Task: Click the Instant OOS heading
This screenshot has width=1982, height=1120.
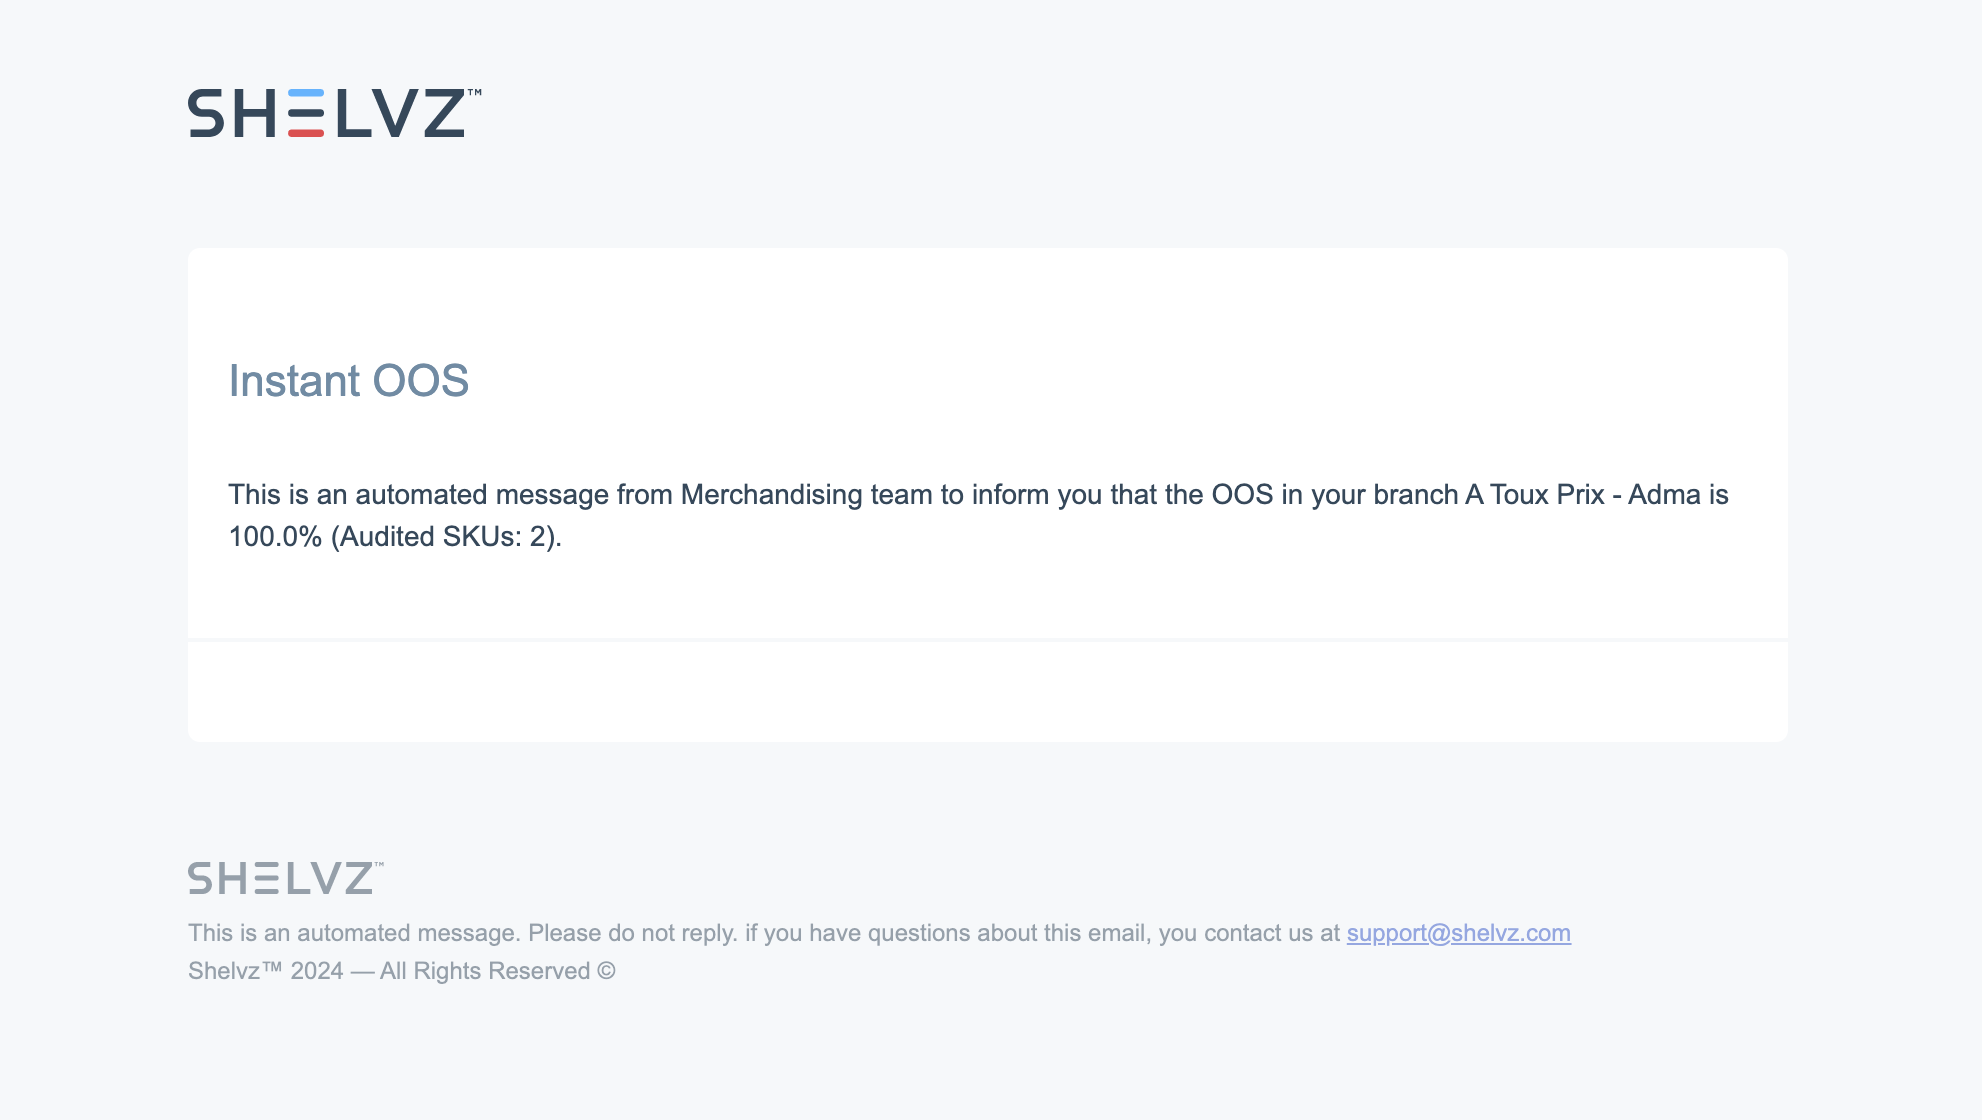Action: 348,381
